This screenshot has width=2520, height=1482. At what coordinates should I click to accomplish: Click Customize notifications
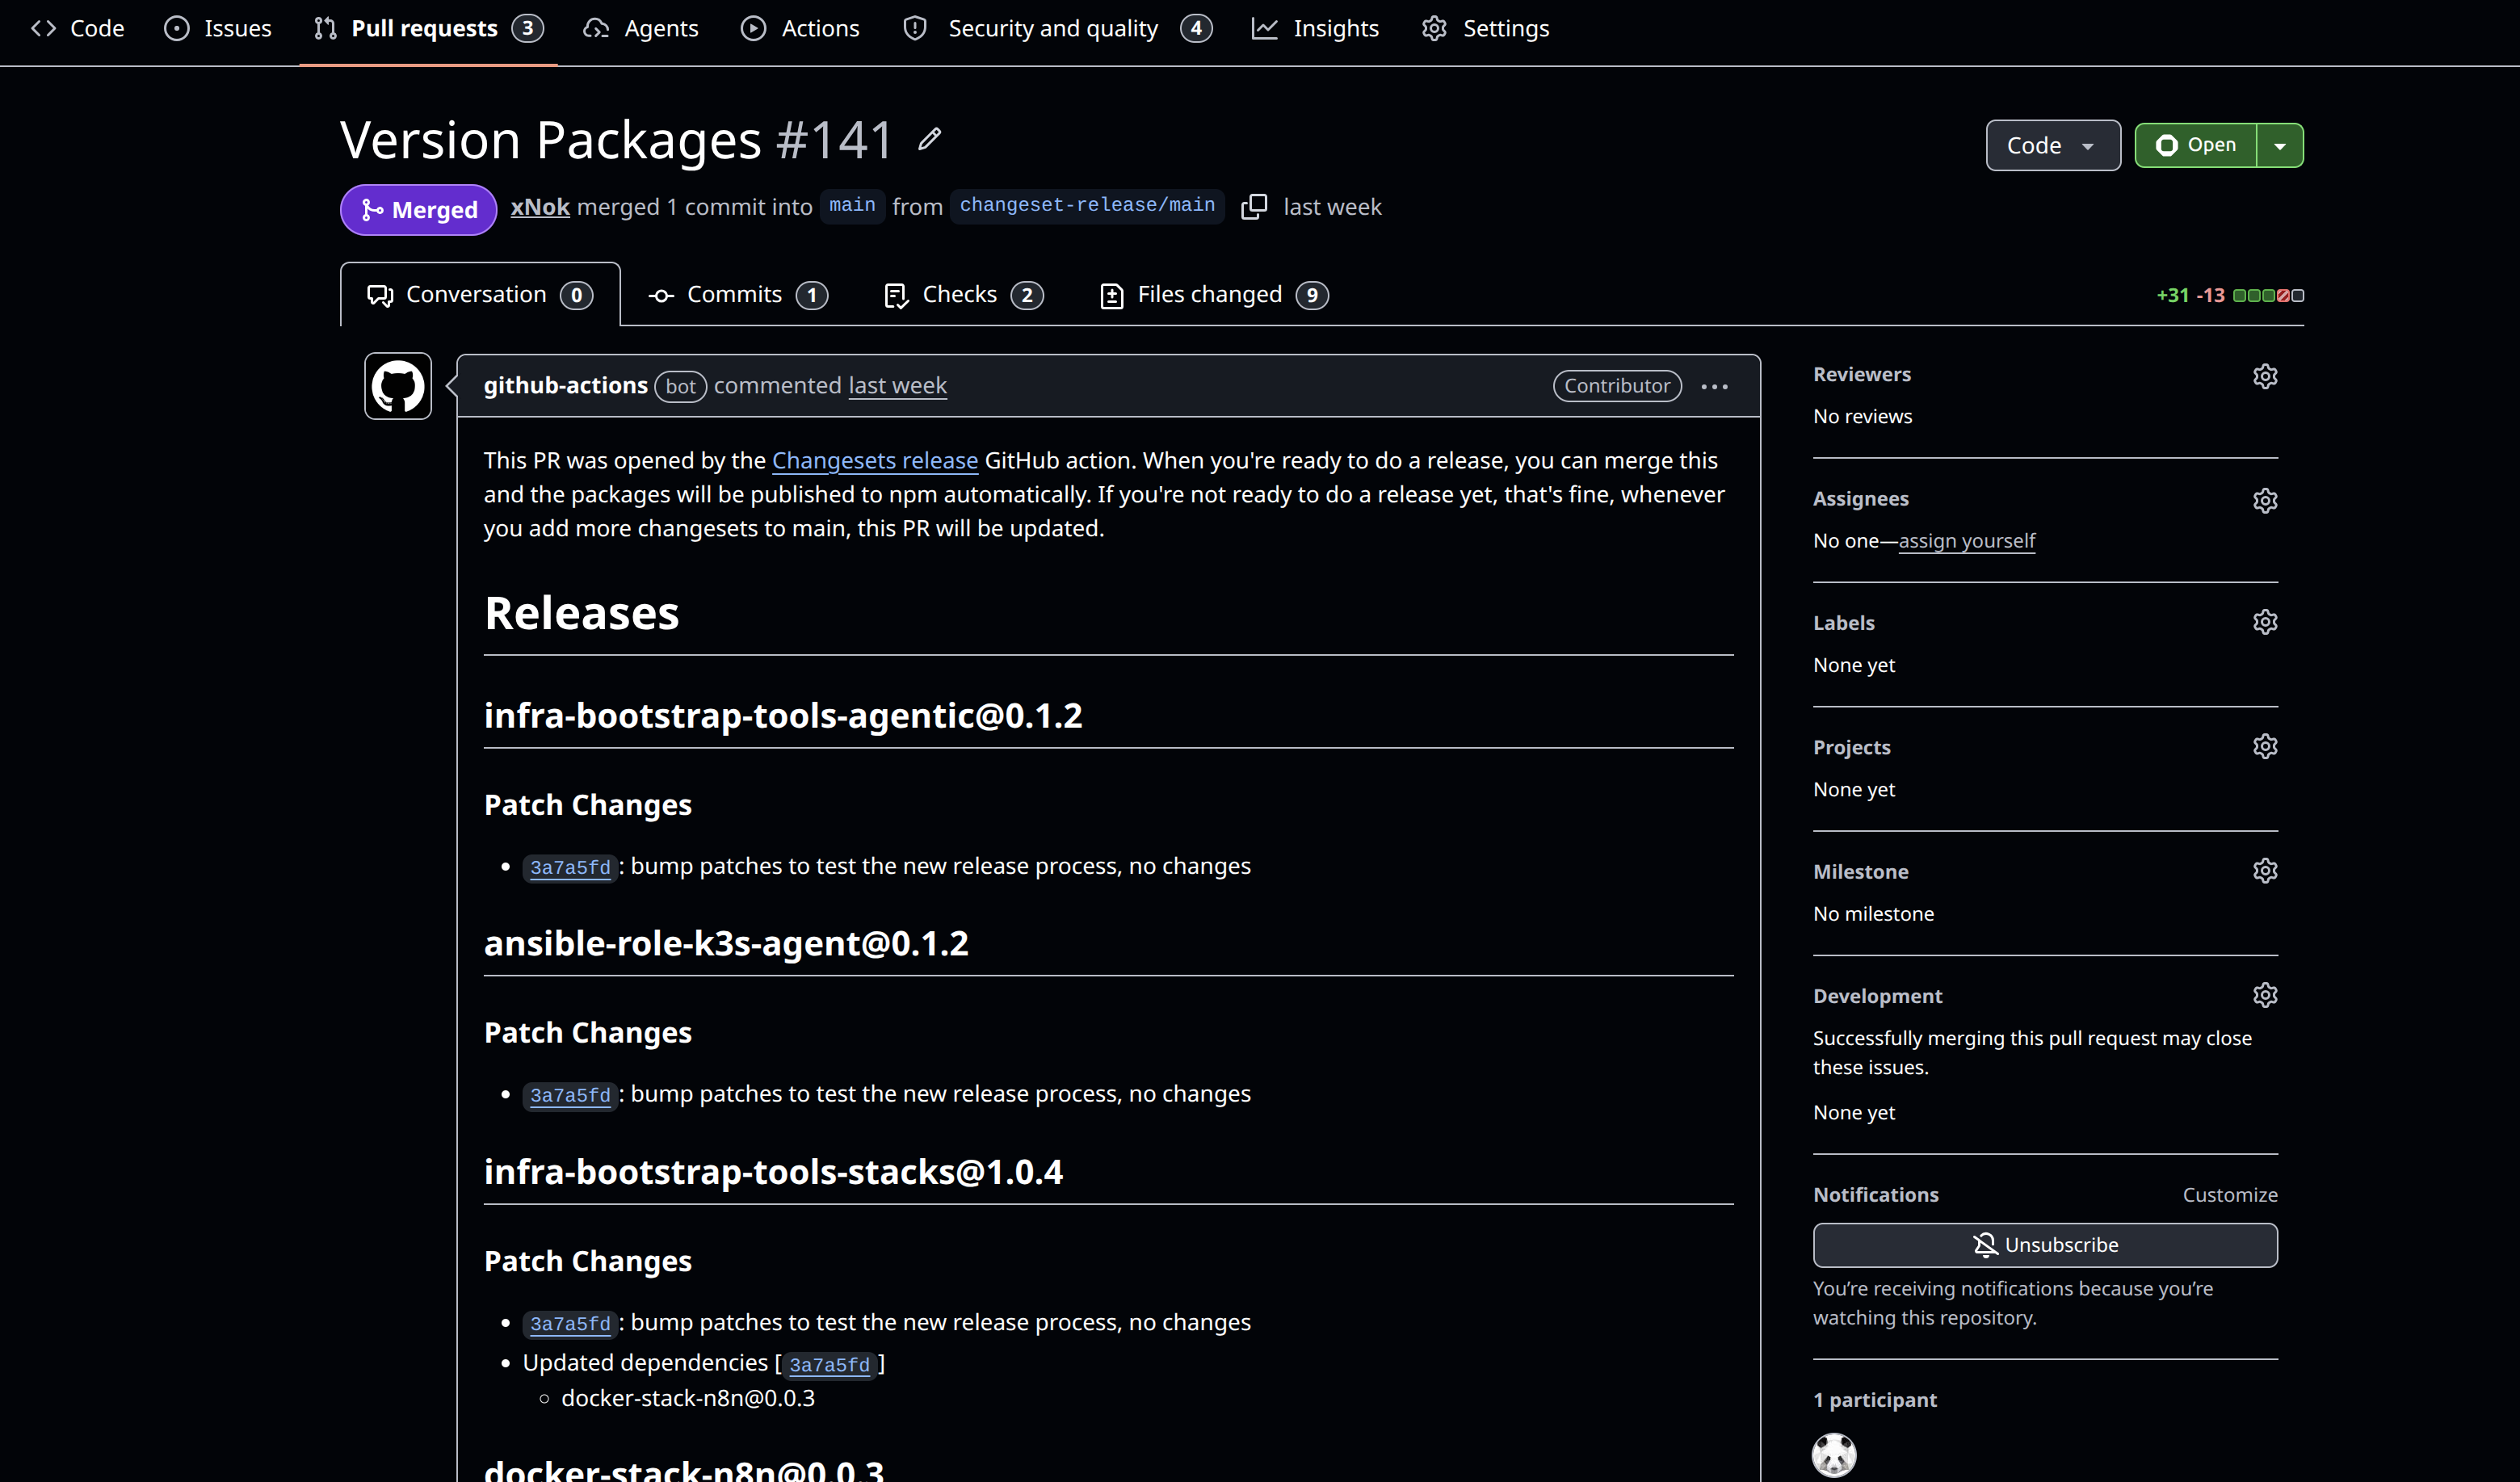(x=2230, y=1195)
